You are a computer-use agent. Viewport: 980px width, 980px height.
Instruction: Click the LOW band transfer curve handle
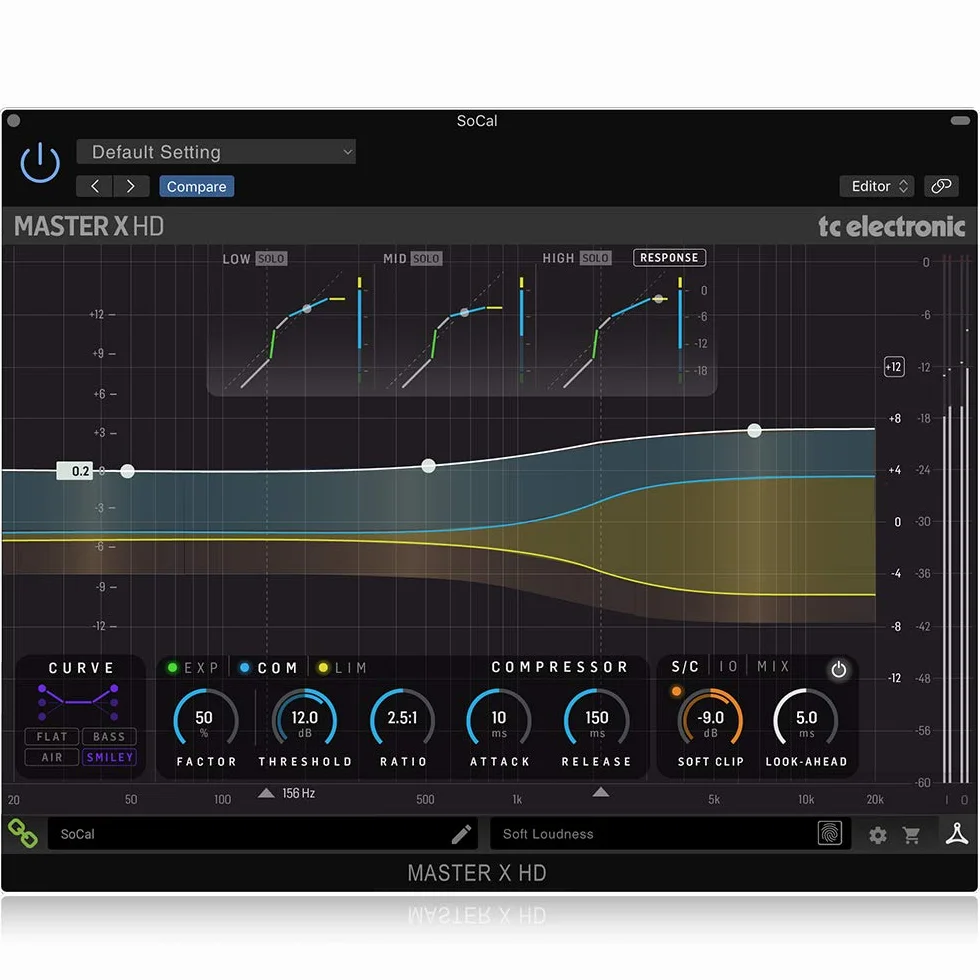[x=307, y=309]
